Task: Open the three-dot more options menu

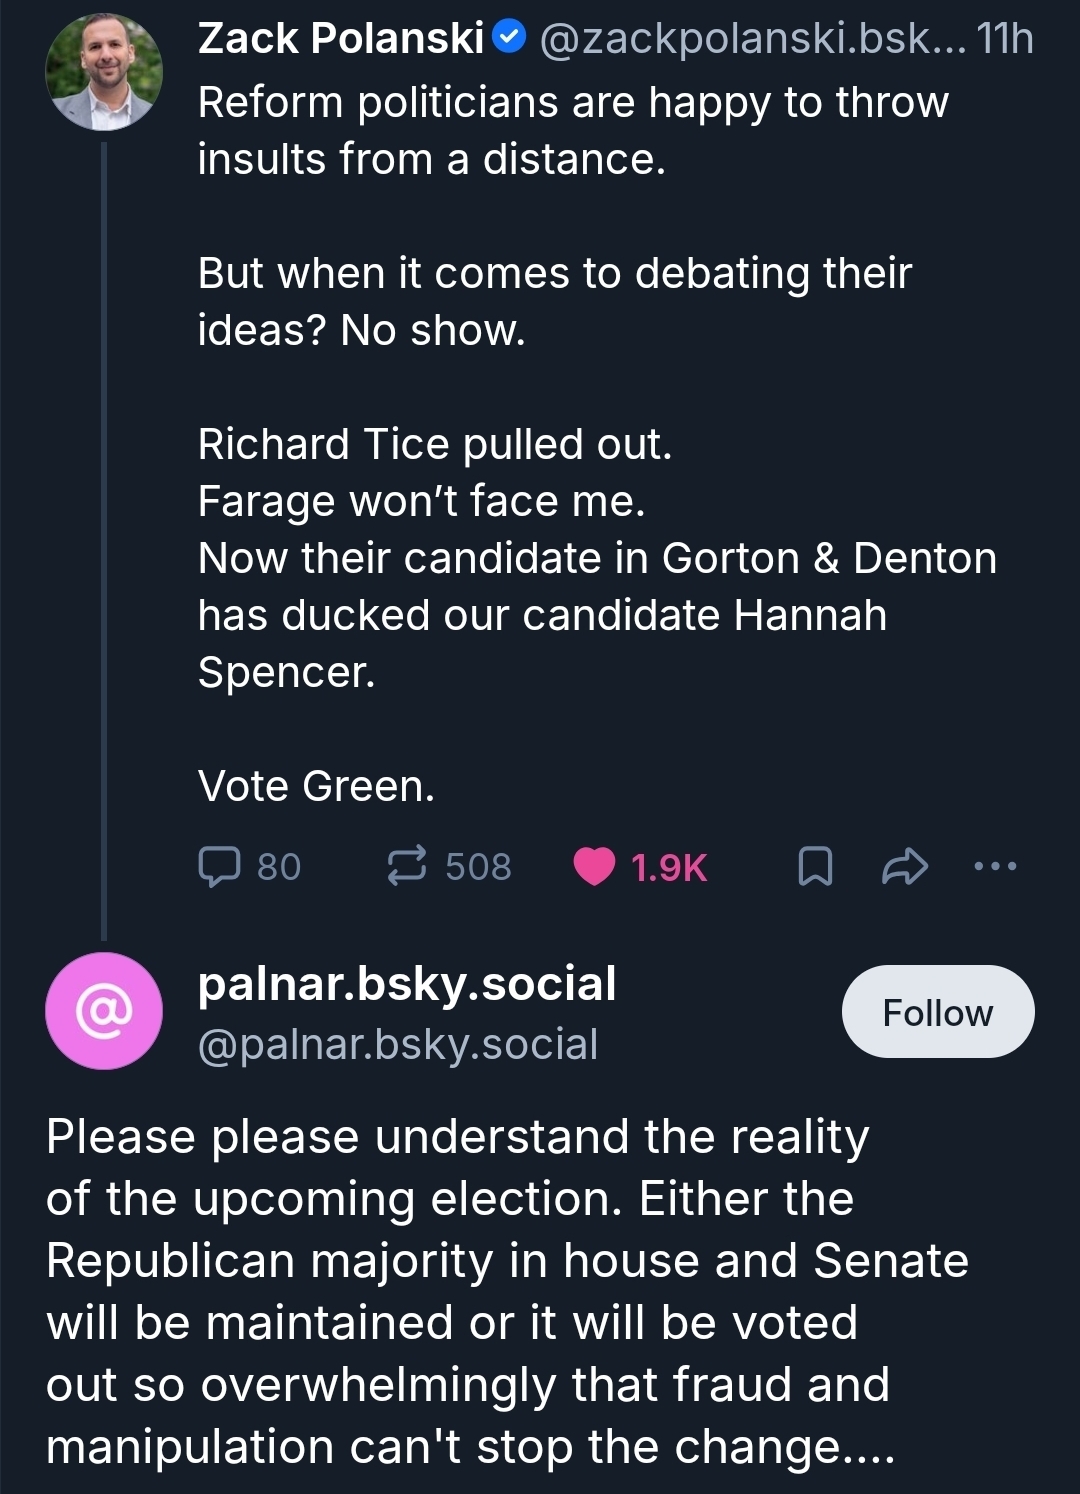Action: pos(995,866)
